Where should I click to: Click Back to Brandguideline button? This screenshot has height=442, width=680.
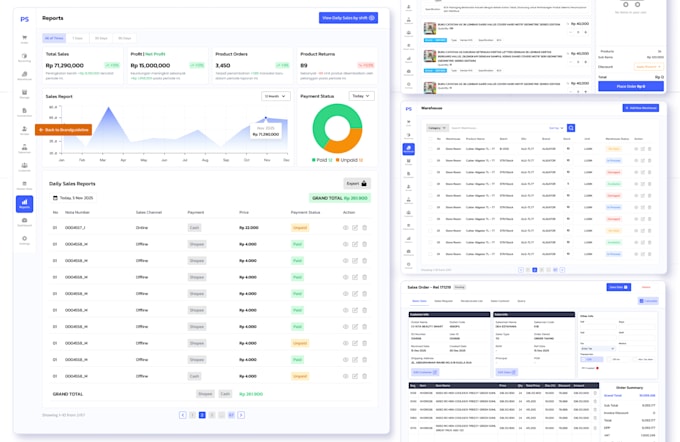coord(63,130)
